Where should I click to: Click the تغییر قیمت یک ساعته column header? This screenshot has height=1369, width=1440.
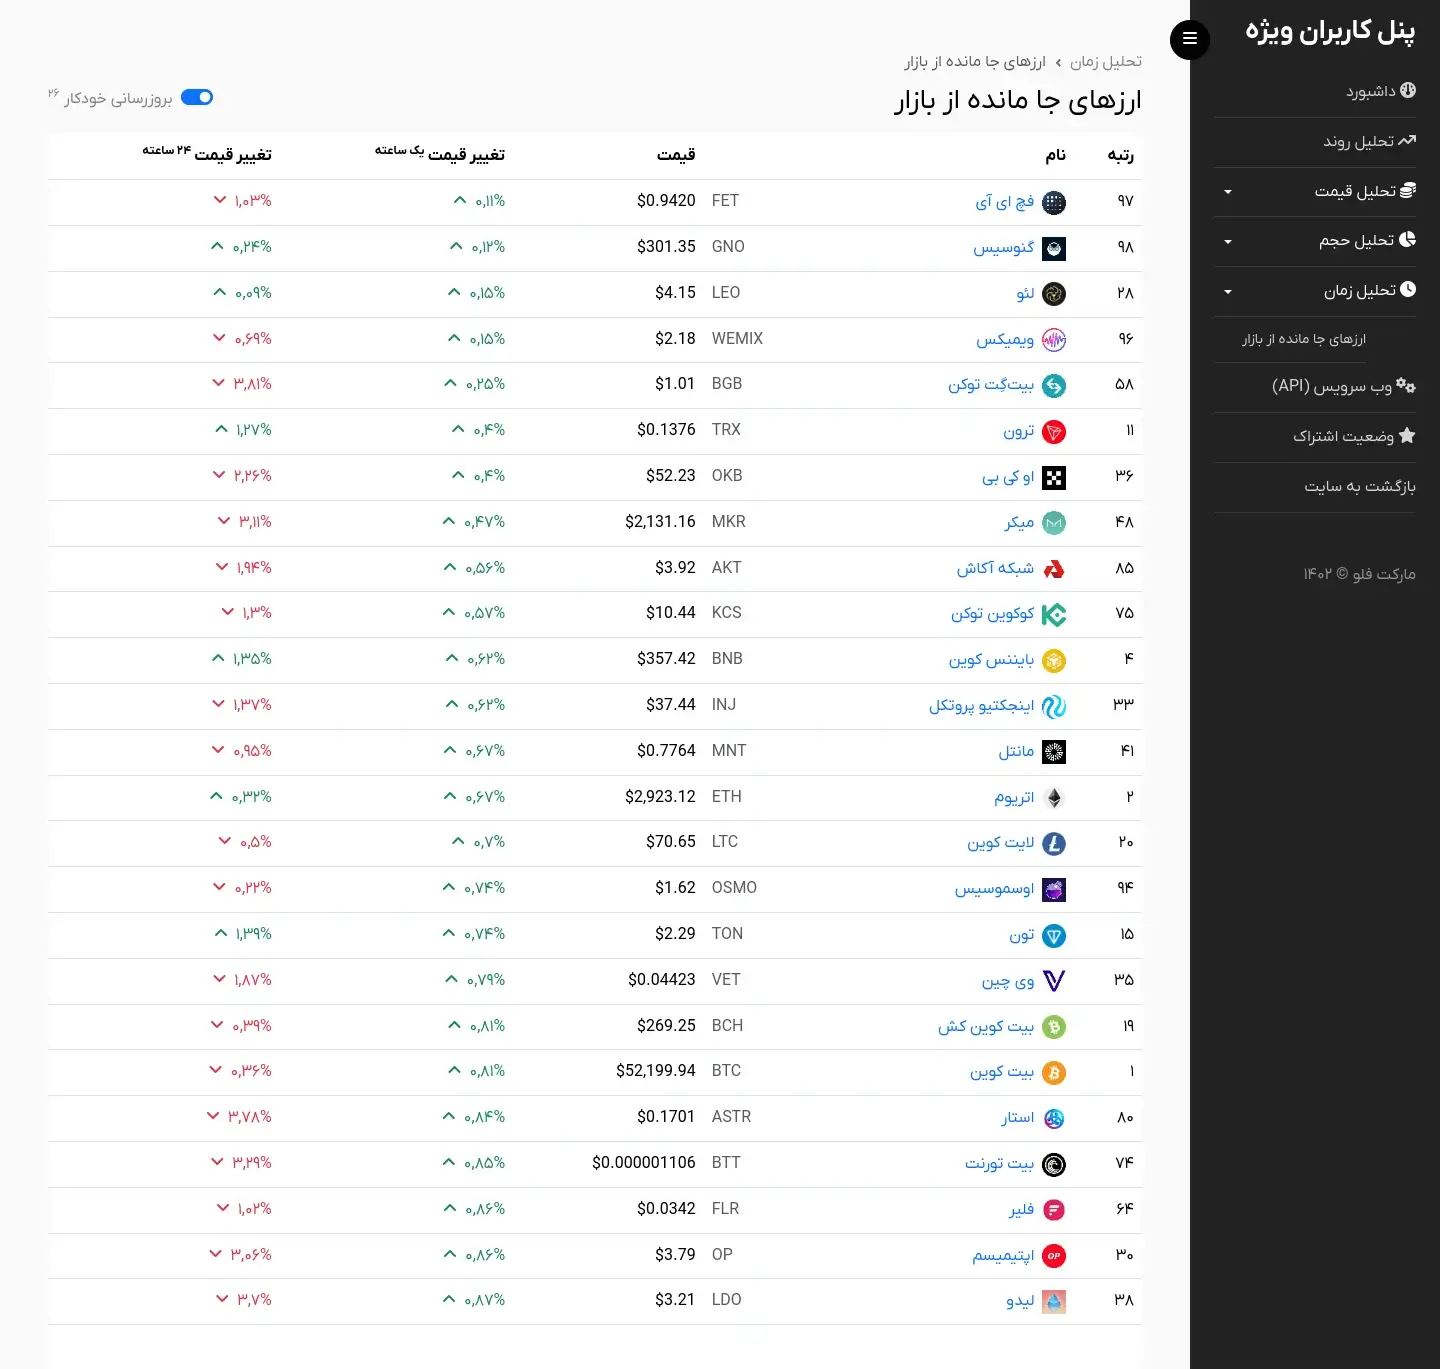(x=440, y=153)
